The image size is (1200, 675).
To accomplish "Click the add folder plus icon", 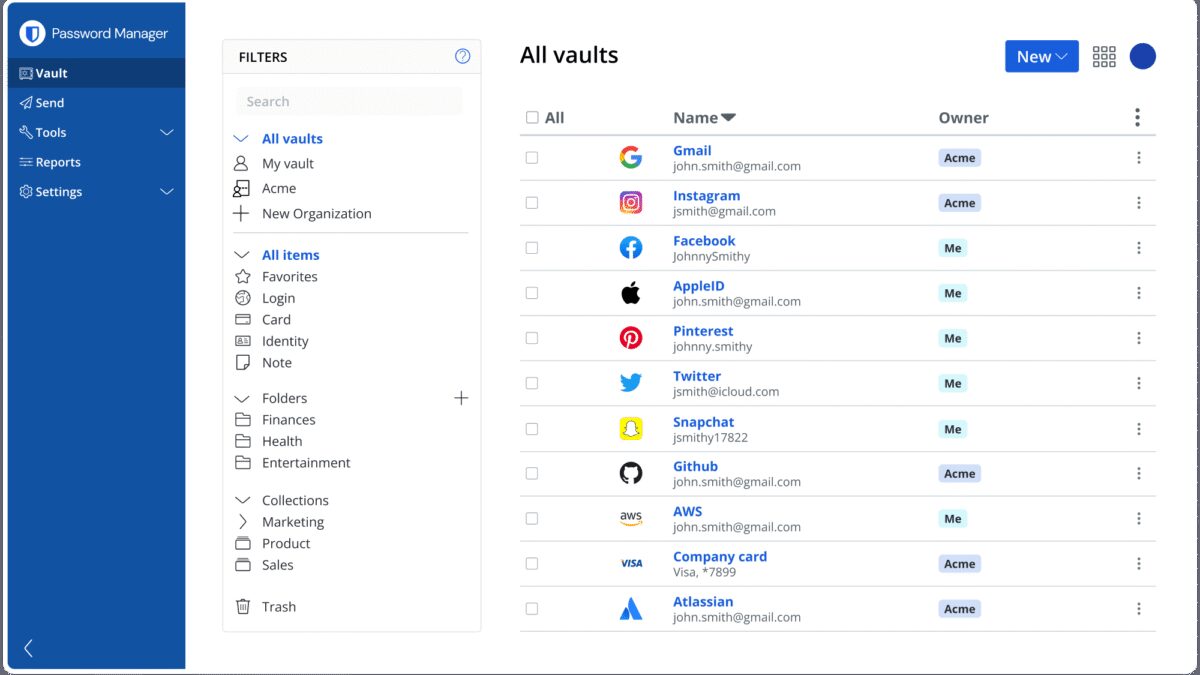I will tap(461, 398).
